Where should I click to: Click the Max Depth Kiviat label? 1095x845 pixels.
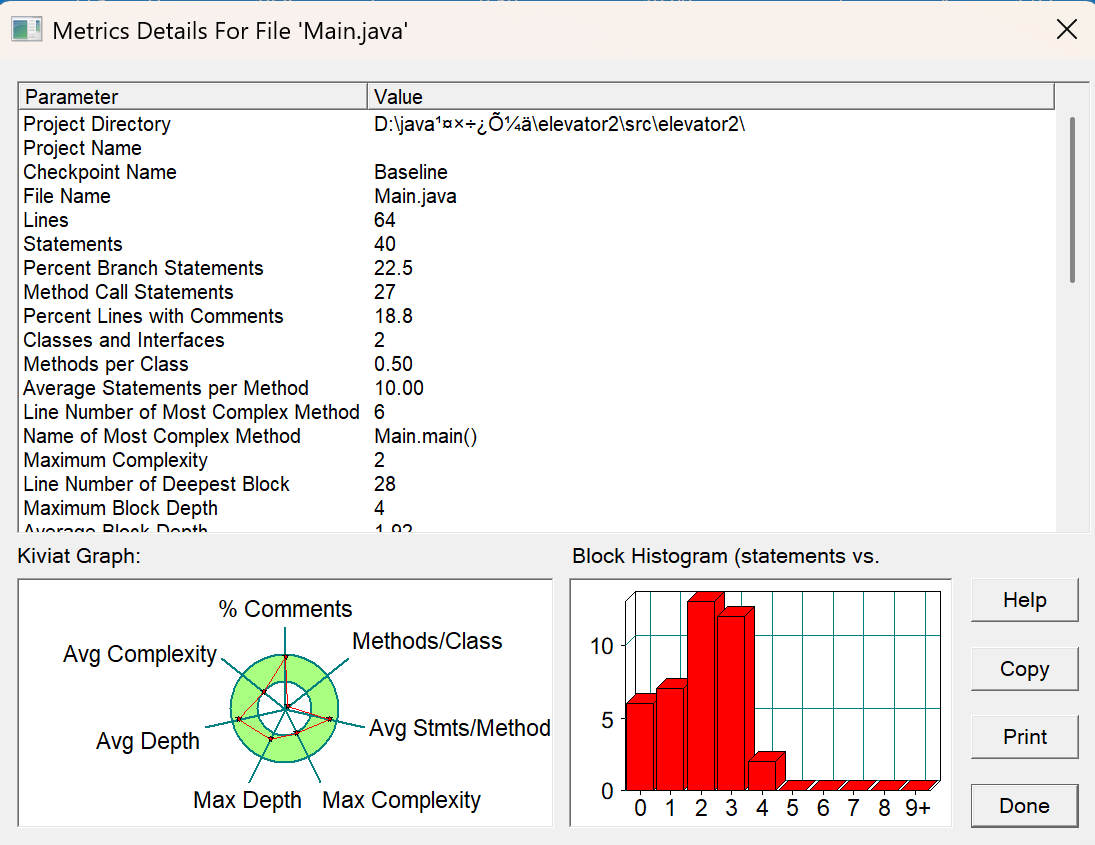247,800
